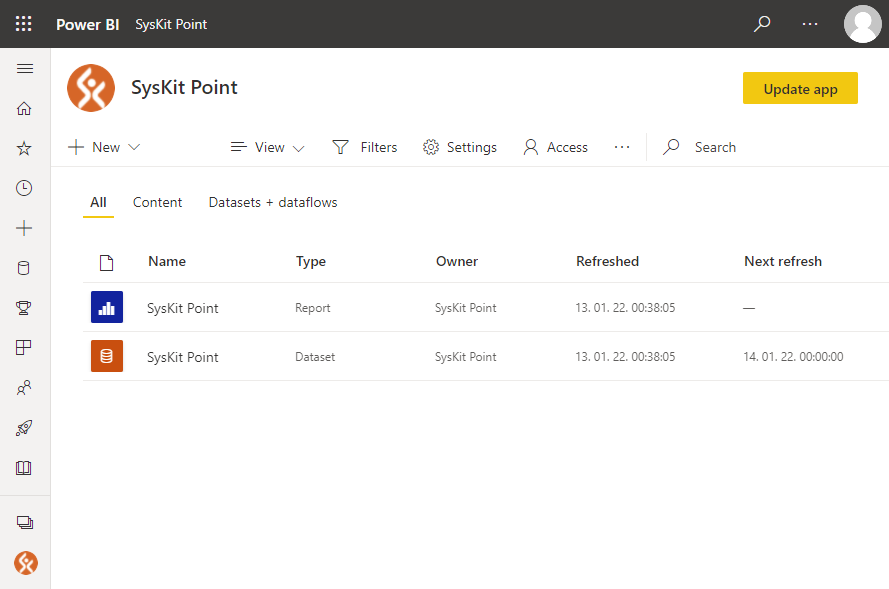Toggle the hamburger navigation menu
The image size is (889, 589).
click(x=25, y=69)
